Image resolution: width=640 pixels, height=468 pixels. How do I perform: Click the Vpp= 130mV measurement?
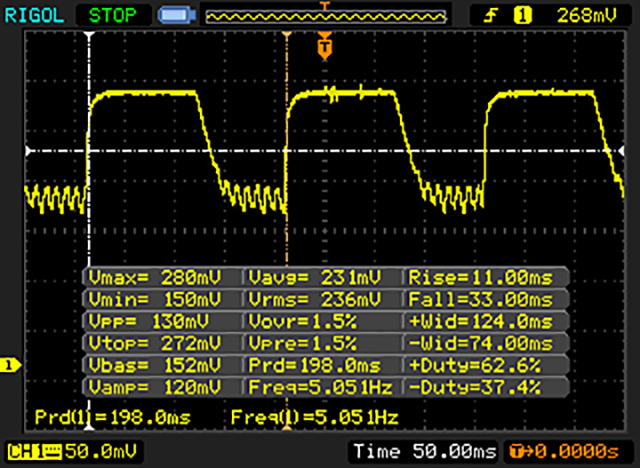(x=149, y=322)
